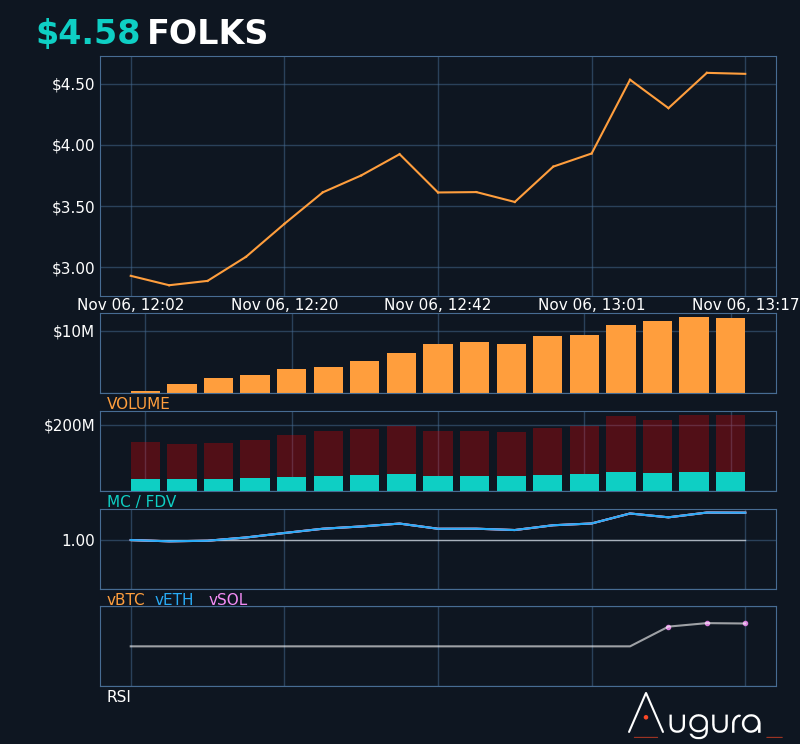Click the $4.50 price axis label

click(73, 84)
